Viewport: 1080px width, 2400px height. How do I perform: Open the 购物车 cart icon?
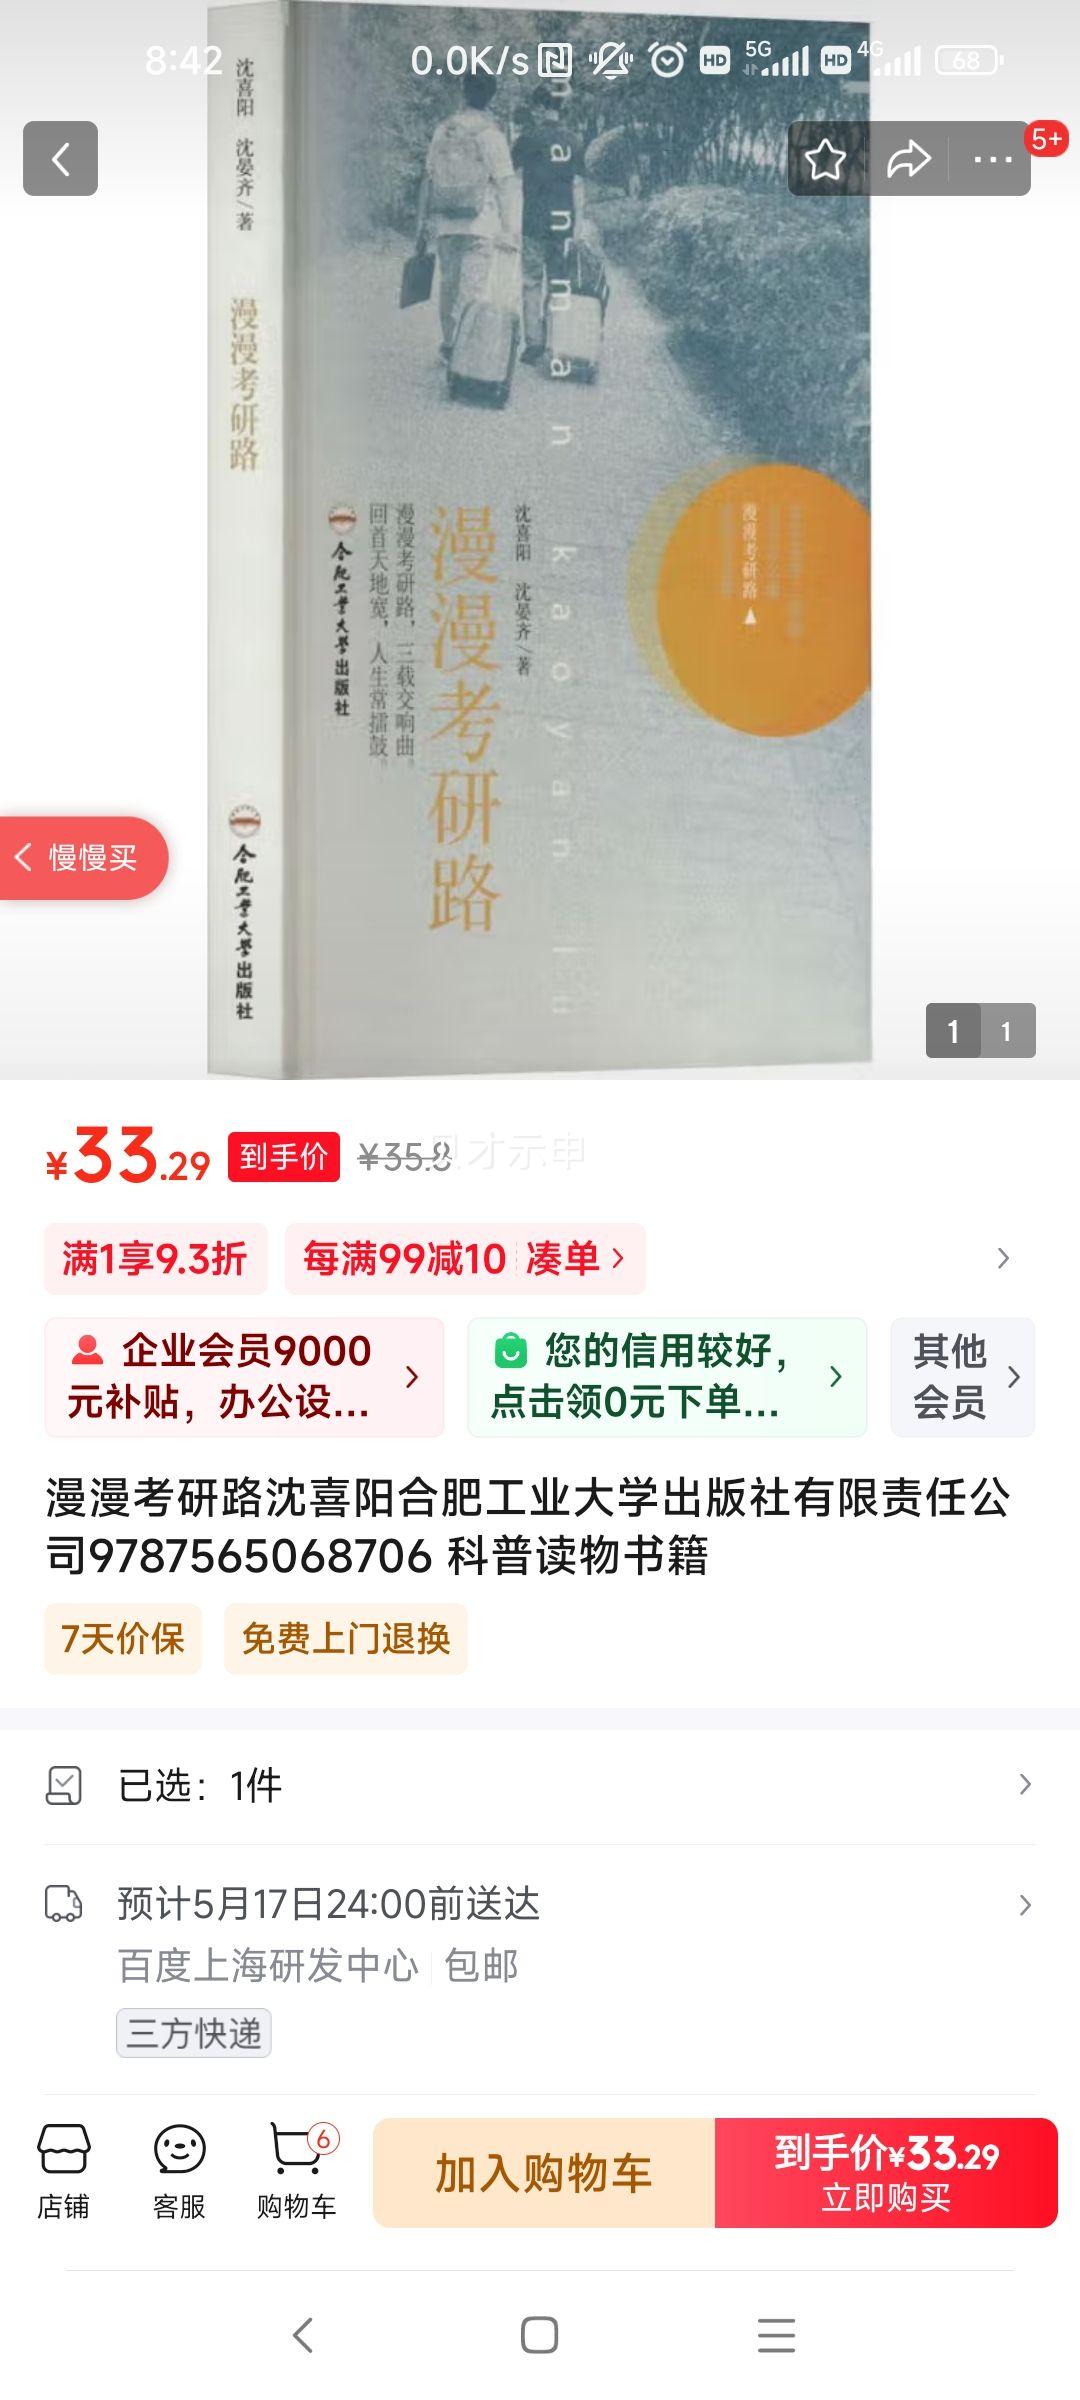(297, 2172)
